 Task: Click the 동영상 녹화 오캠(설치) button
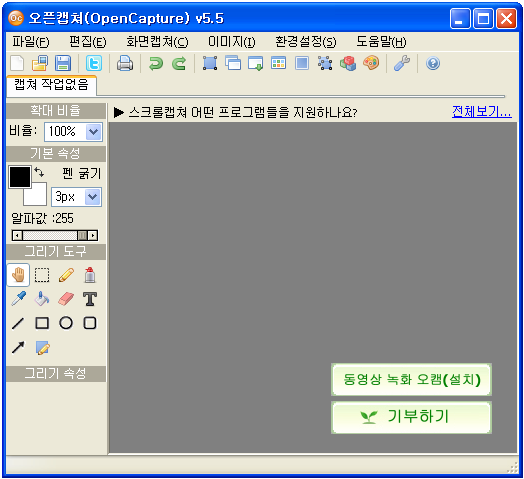[x=411, y=380]
